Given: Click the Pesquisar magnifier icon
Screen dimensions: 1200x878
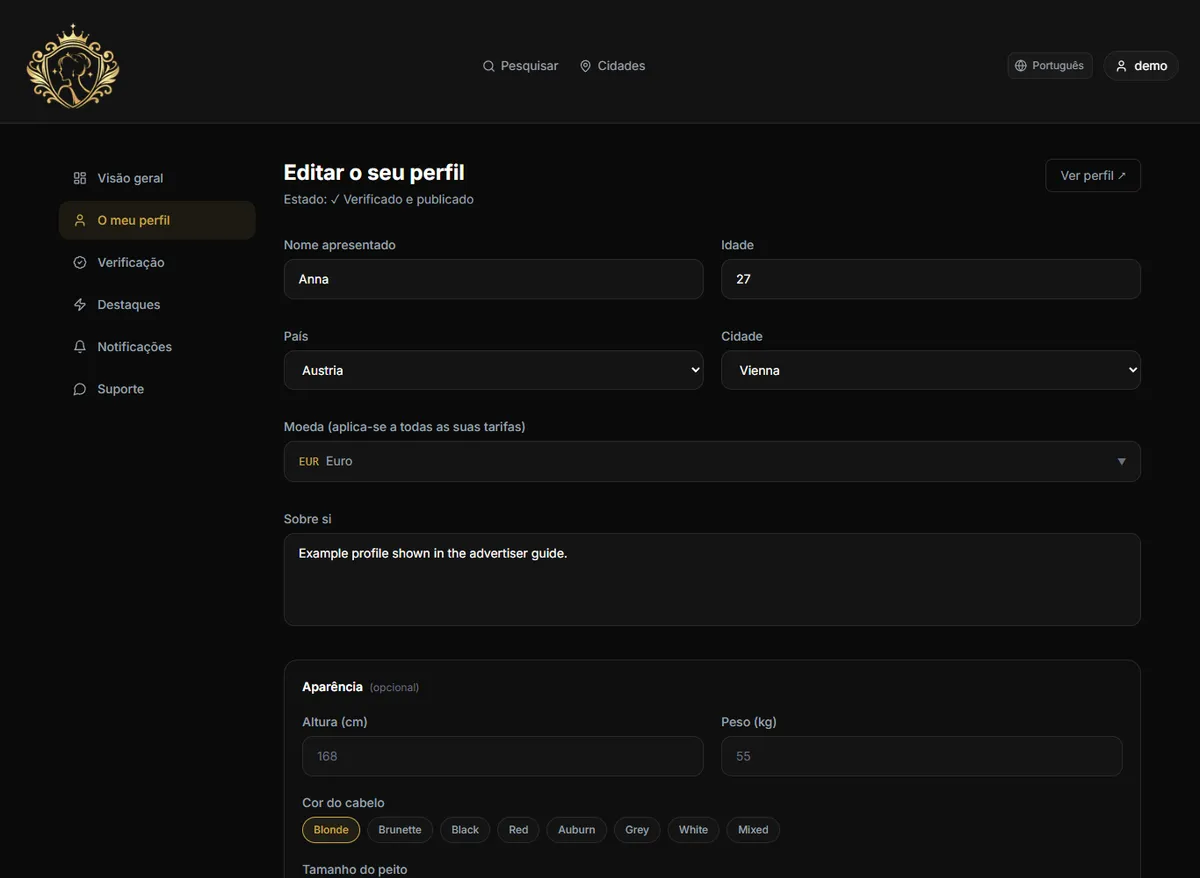Looking at the screenshot, I should (x=489, y=66).
